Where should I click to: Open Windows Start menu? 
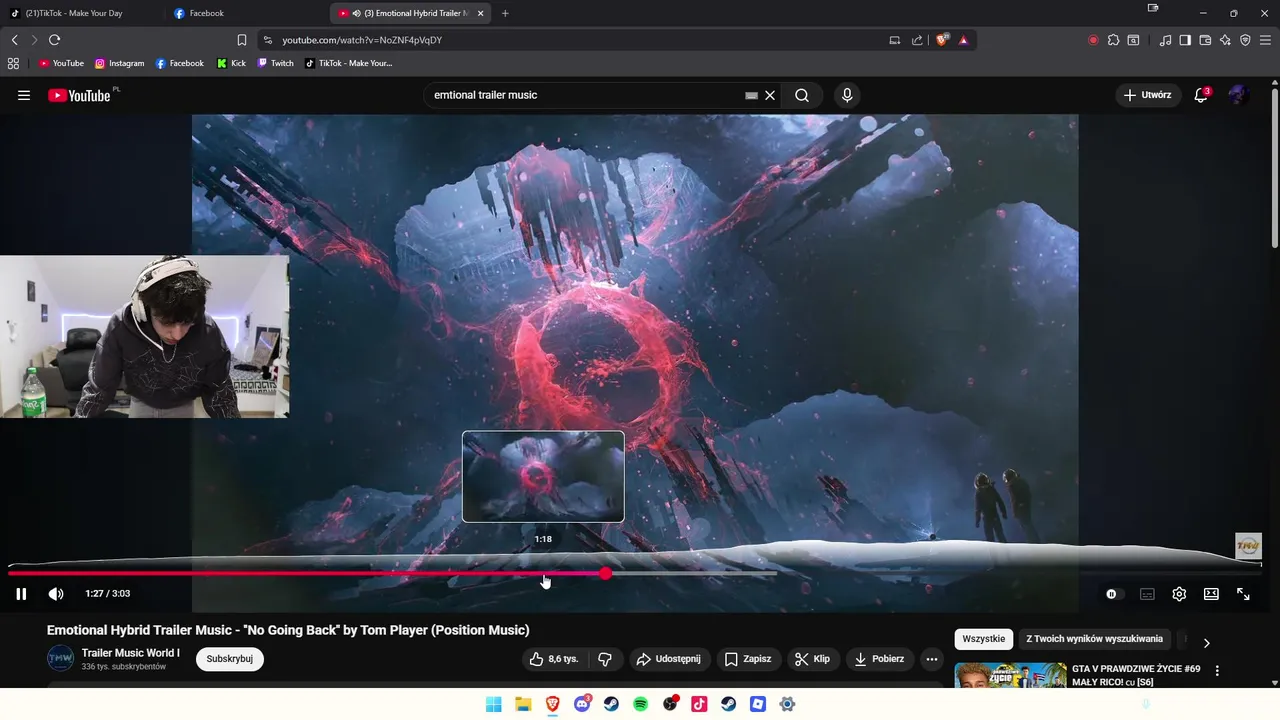tap(493, 704)
